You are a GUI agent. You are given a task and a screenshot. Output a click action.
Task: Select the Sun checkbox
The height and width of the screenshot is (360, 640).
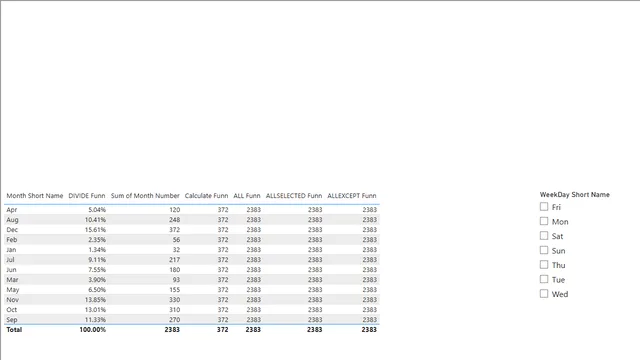(x=544, y=250)
